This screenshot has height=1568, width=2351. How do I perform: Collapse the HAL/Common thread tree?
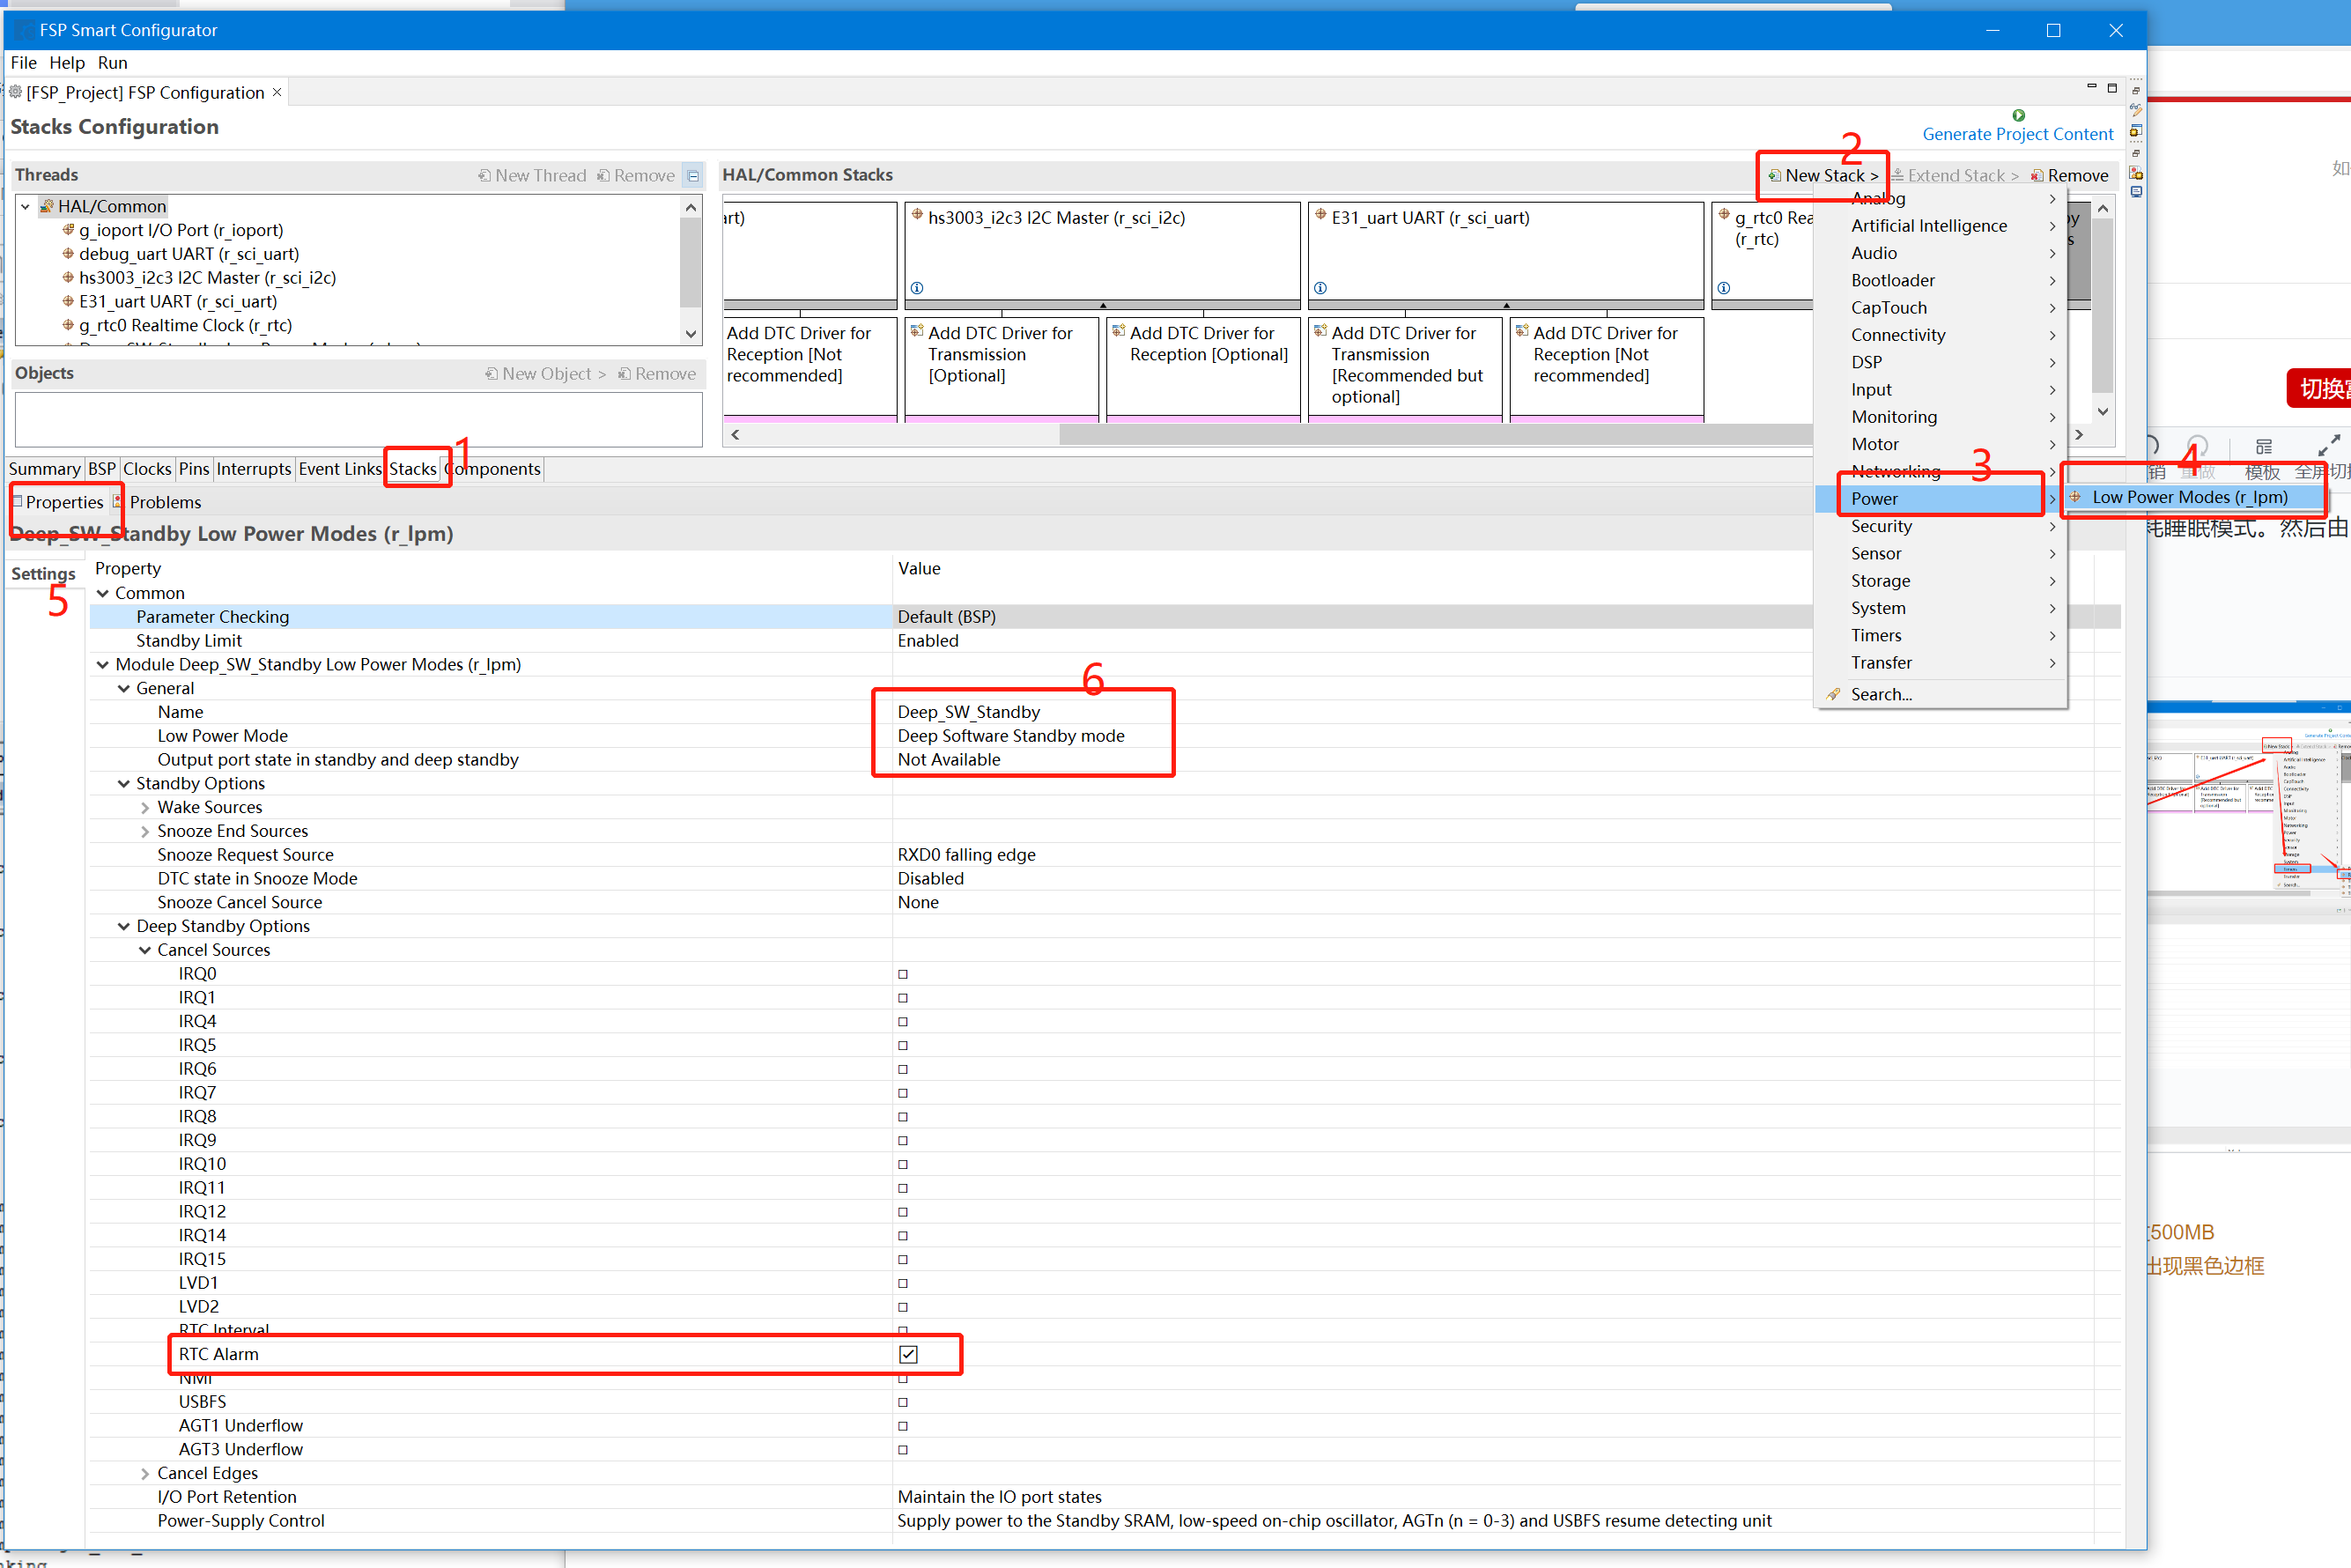click(x=26, y=206)
